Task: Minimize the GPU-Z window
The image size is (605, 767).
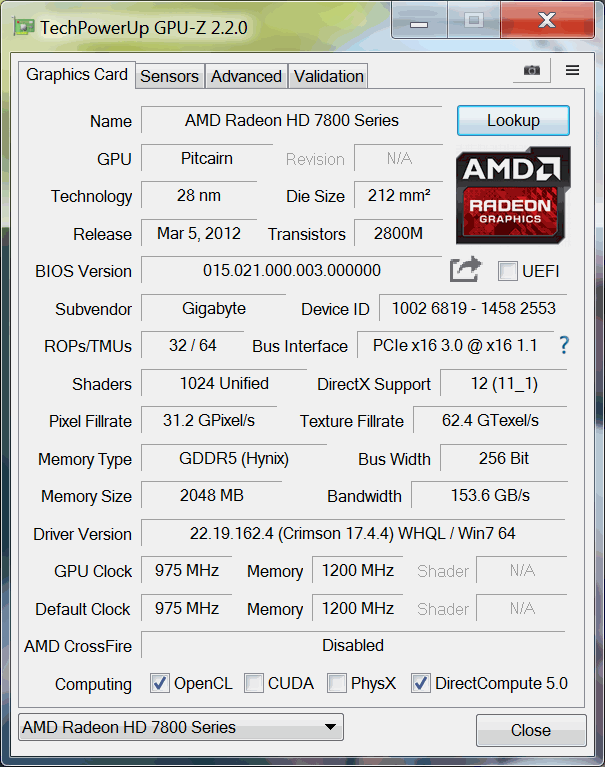Action: click(419, 22)
